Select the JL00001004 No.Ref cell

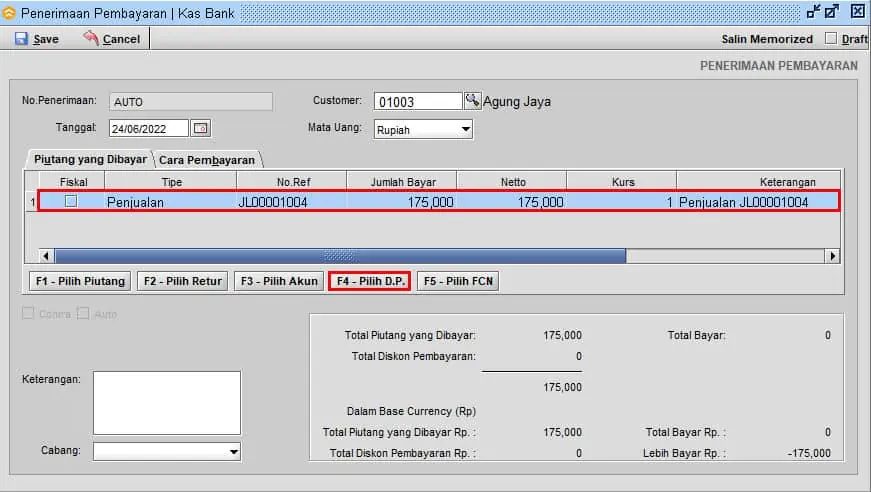(292, 202)
